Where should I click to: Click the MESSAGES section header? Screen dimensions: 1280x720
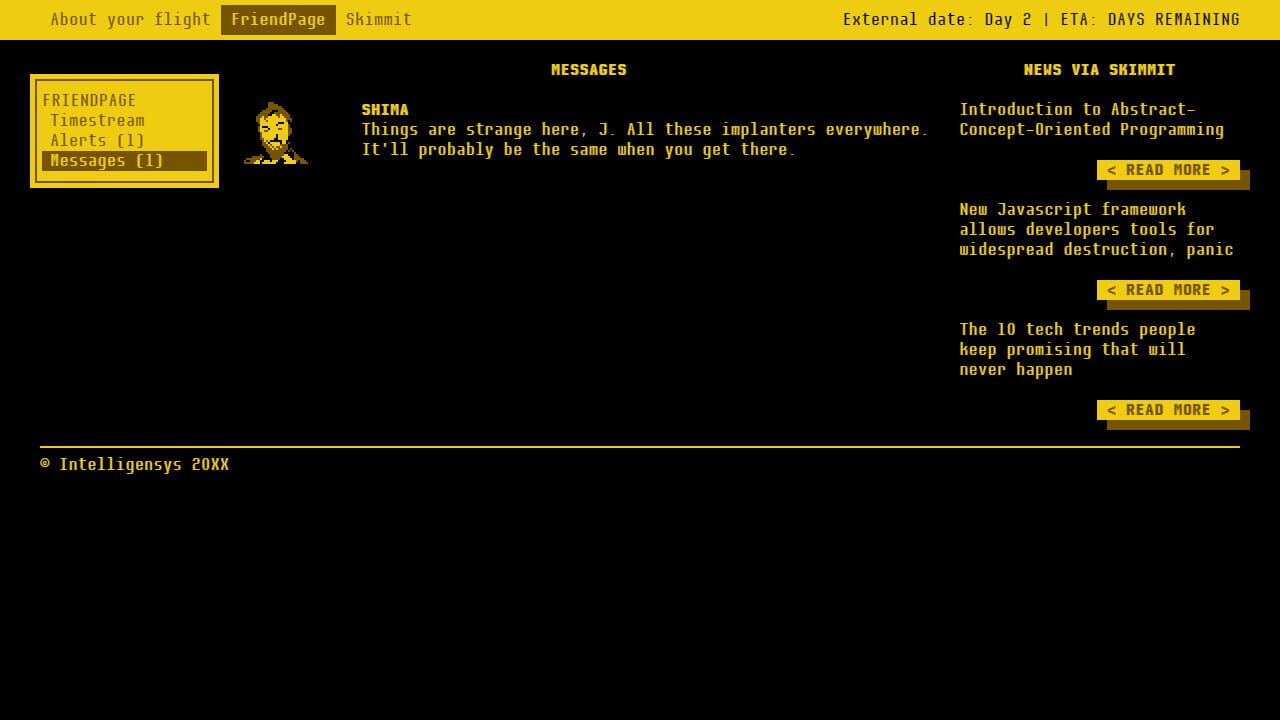click(x=589, y=69)
